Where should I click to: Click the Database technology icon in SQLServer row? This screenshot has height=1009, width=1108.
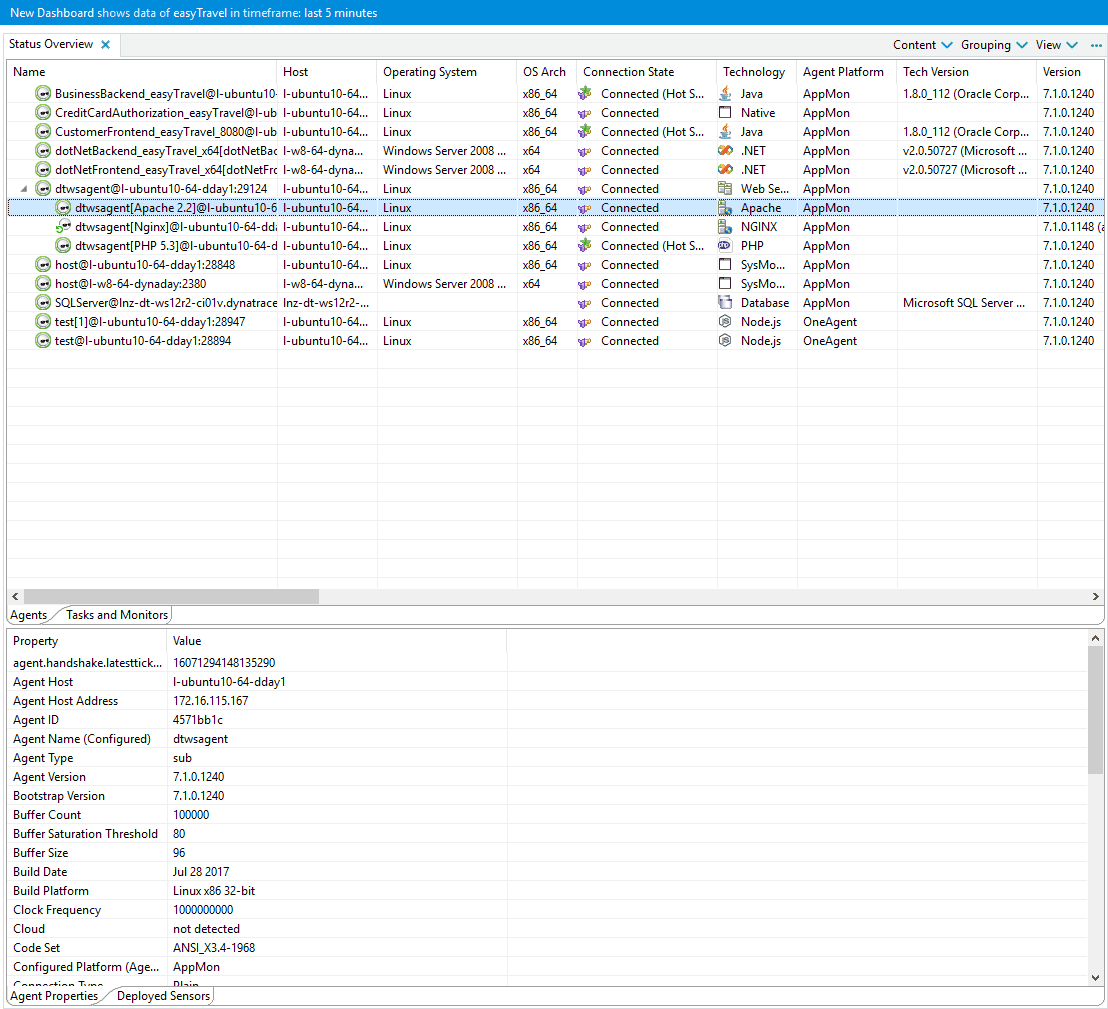(x=725, y=302)
